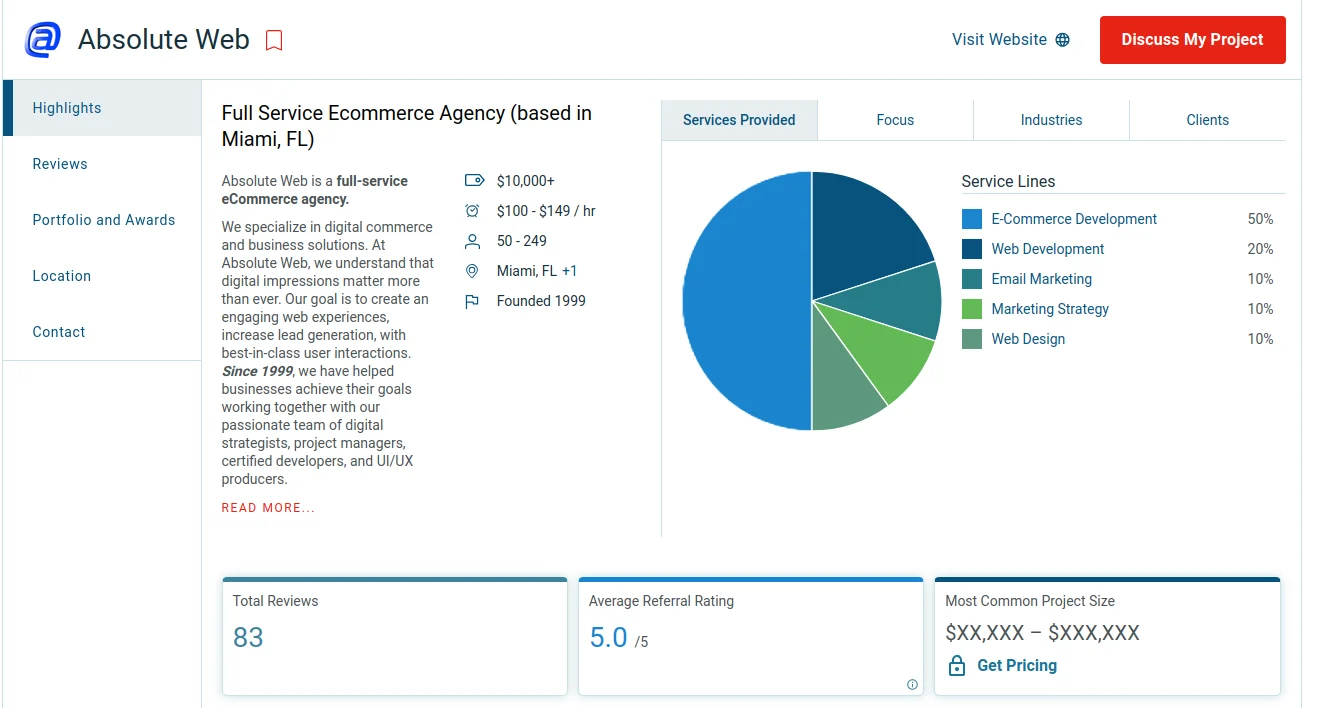
Task: Click the 50% value for E-Commerce Development
Action: pyautogui.click(x=1260, y=219)
